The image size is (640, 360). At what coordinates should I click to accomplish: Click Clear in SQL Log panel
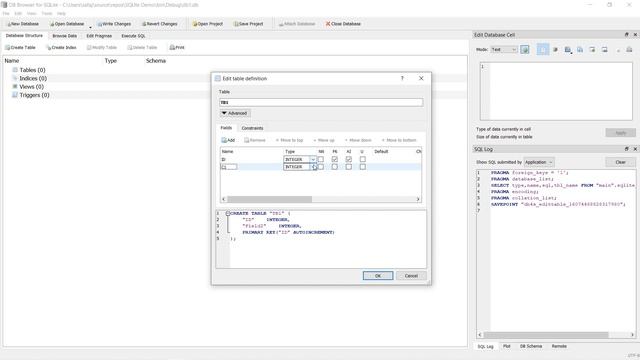(x=620, y=162)
